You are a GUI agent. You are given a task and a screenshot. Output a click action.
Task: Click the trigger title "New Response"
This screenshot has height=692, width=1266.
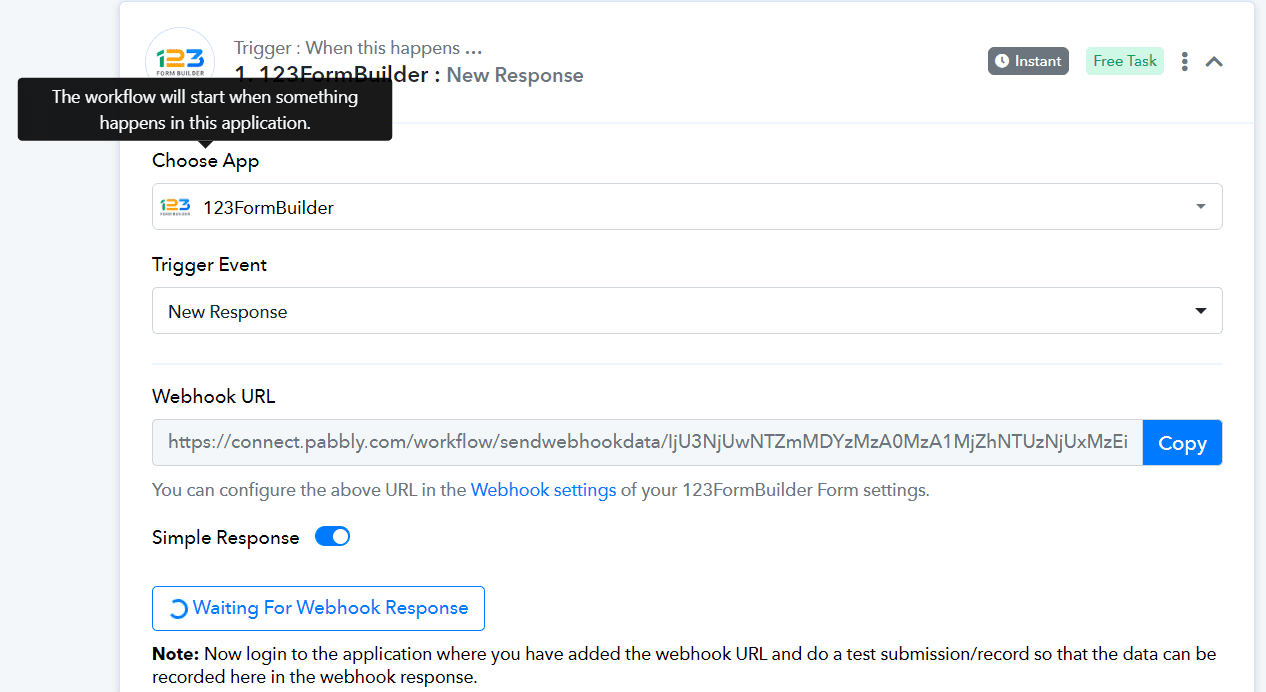point(515,75)
